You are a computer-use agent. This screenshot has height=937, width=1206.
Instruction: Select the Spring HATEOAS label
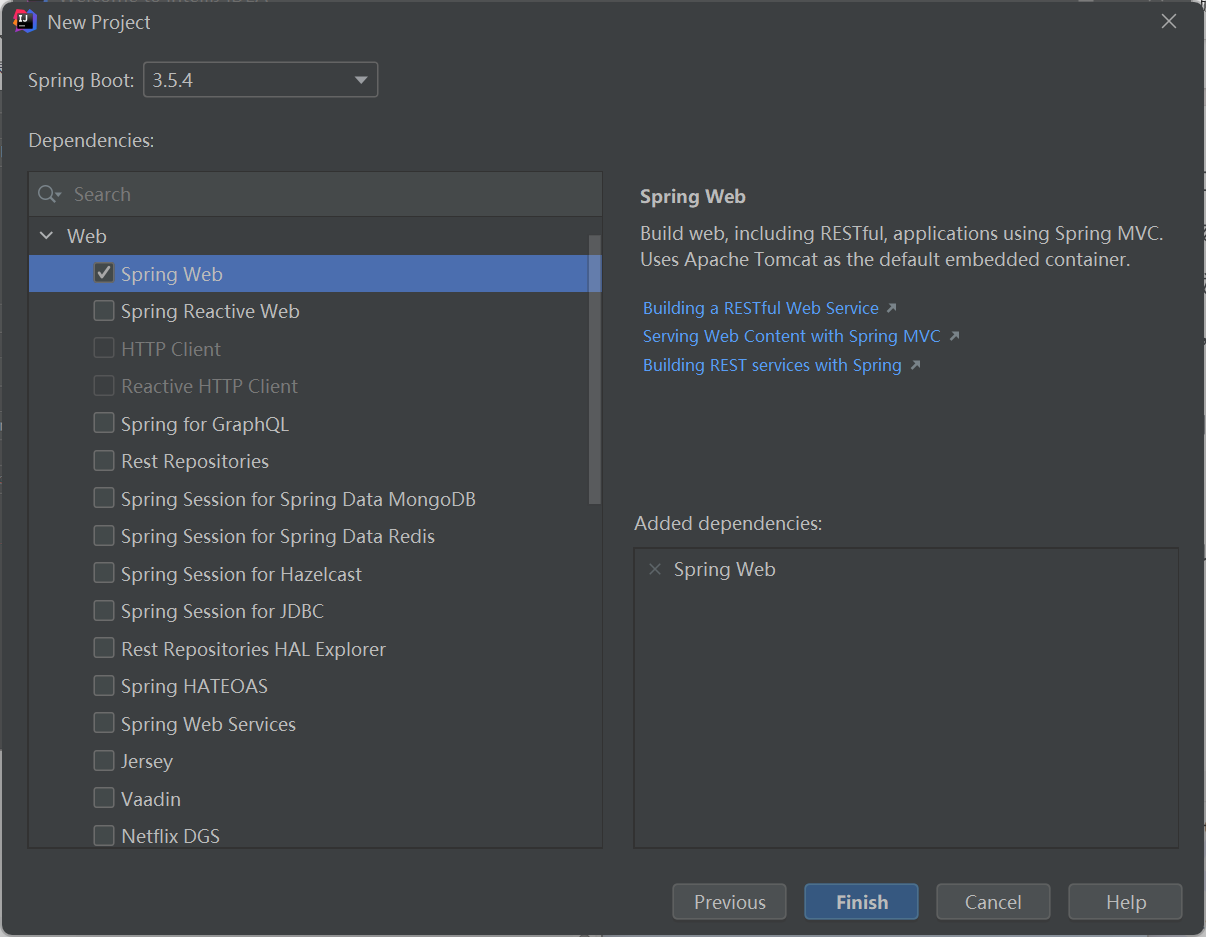coord(194,686)
